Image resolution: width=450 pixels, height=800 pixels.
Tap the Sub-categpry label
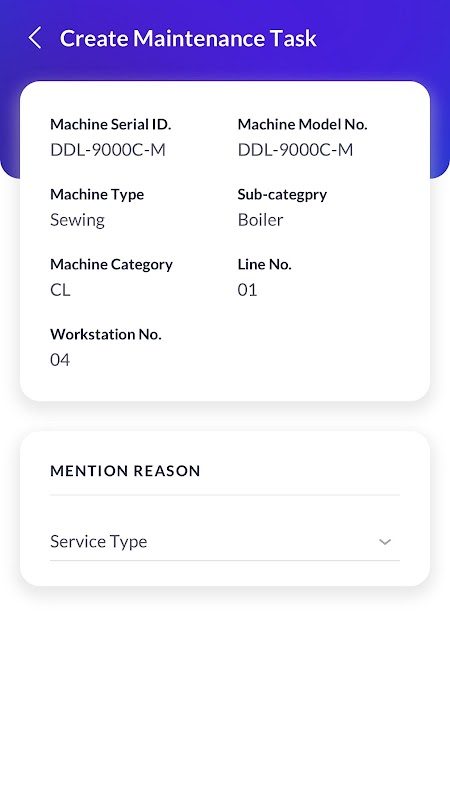point(282,195)
